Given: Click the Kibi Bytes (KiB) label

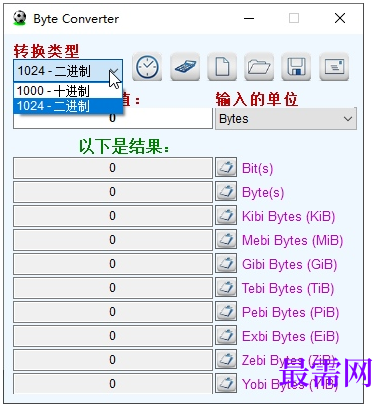Looking at the screenshot, I should [289, 216].
